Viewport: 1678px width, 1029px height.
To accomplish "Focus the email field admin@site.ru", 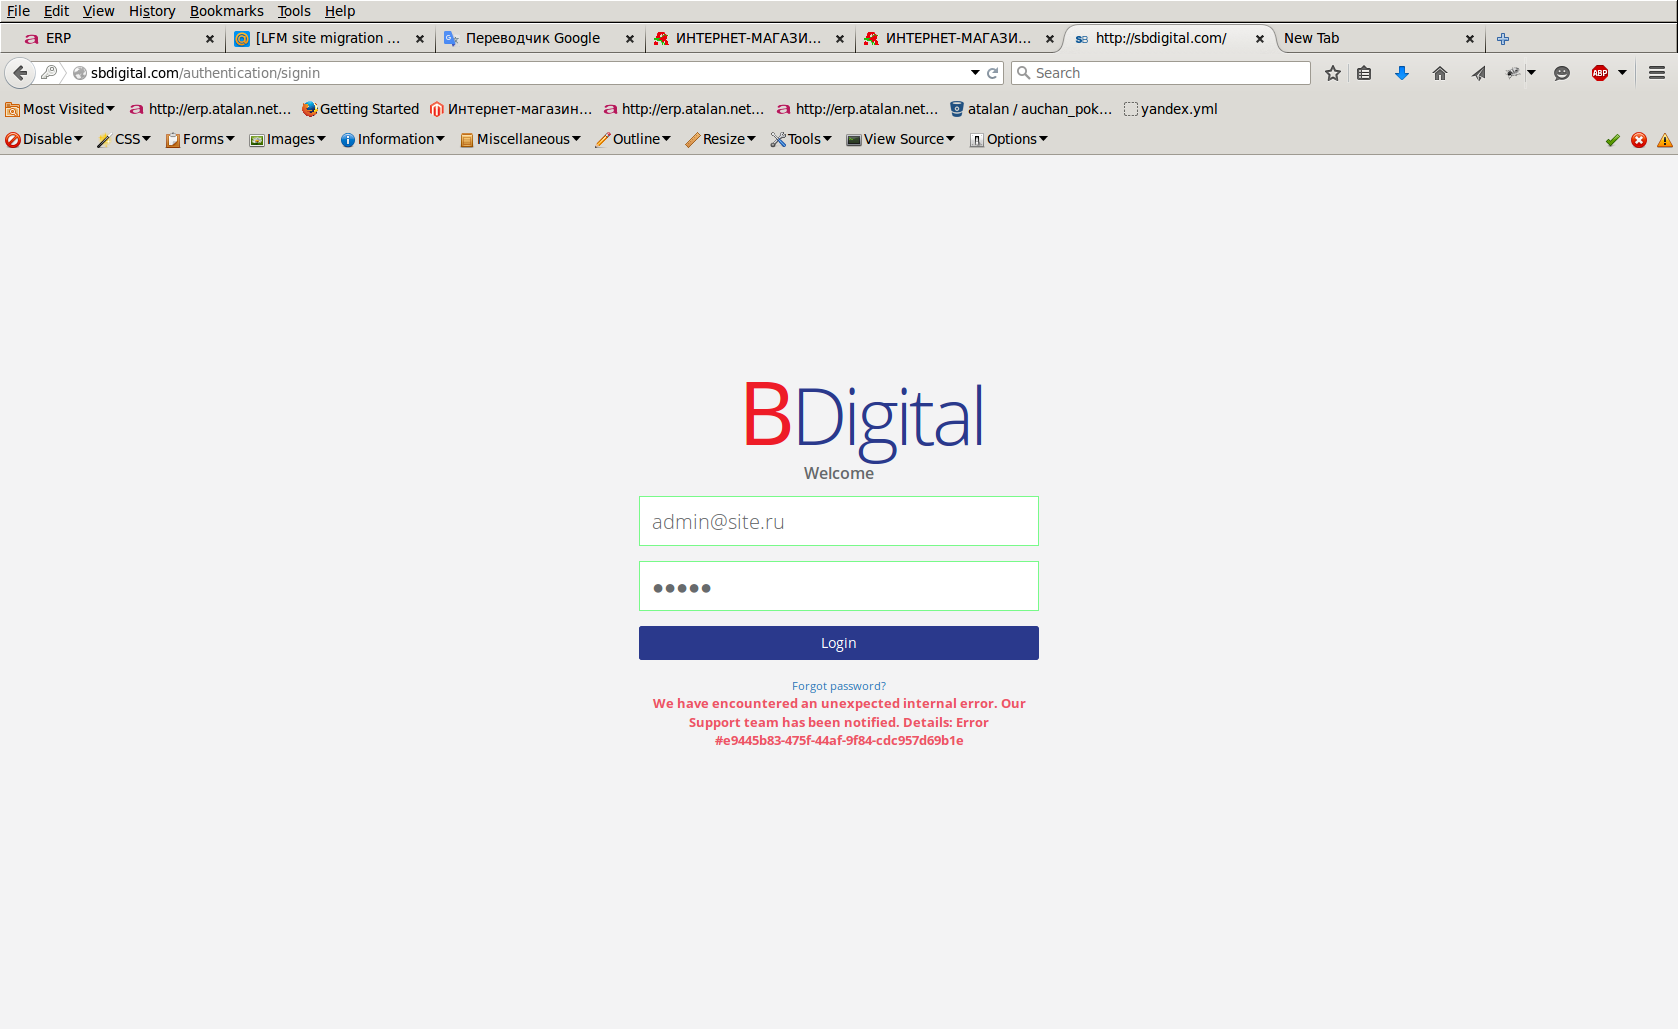I will point(839,521).
